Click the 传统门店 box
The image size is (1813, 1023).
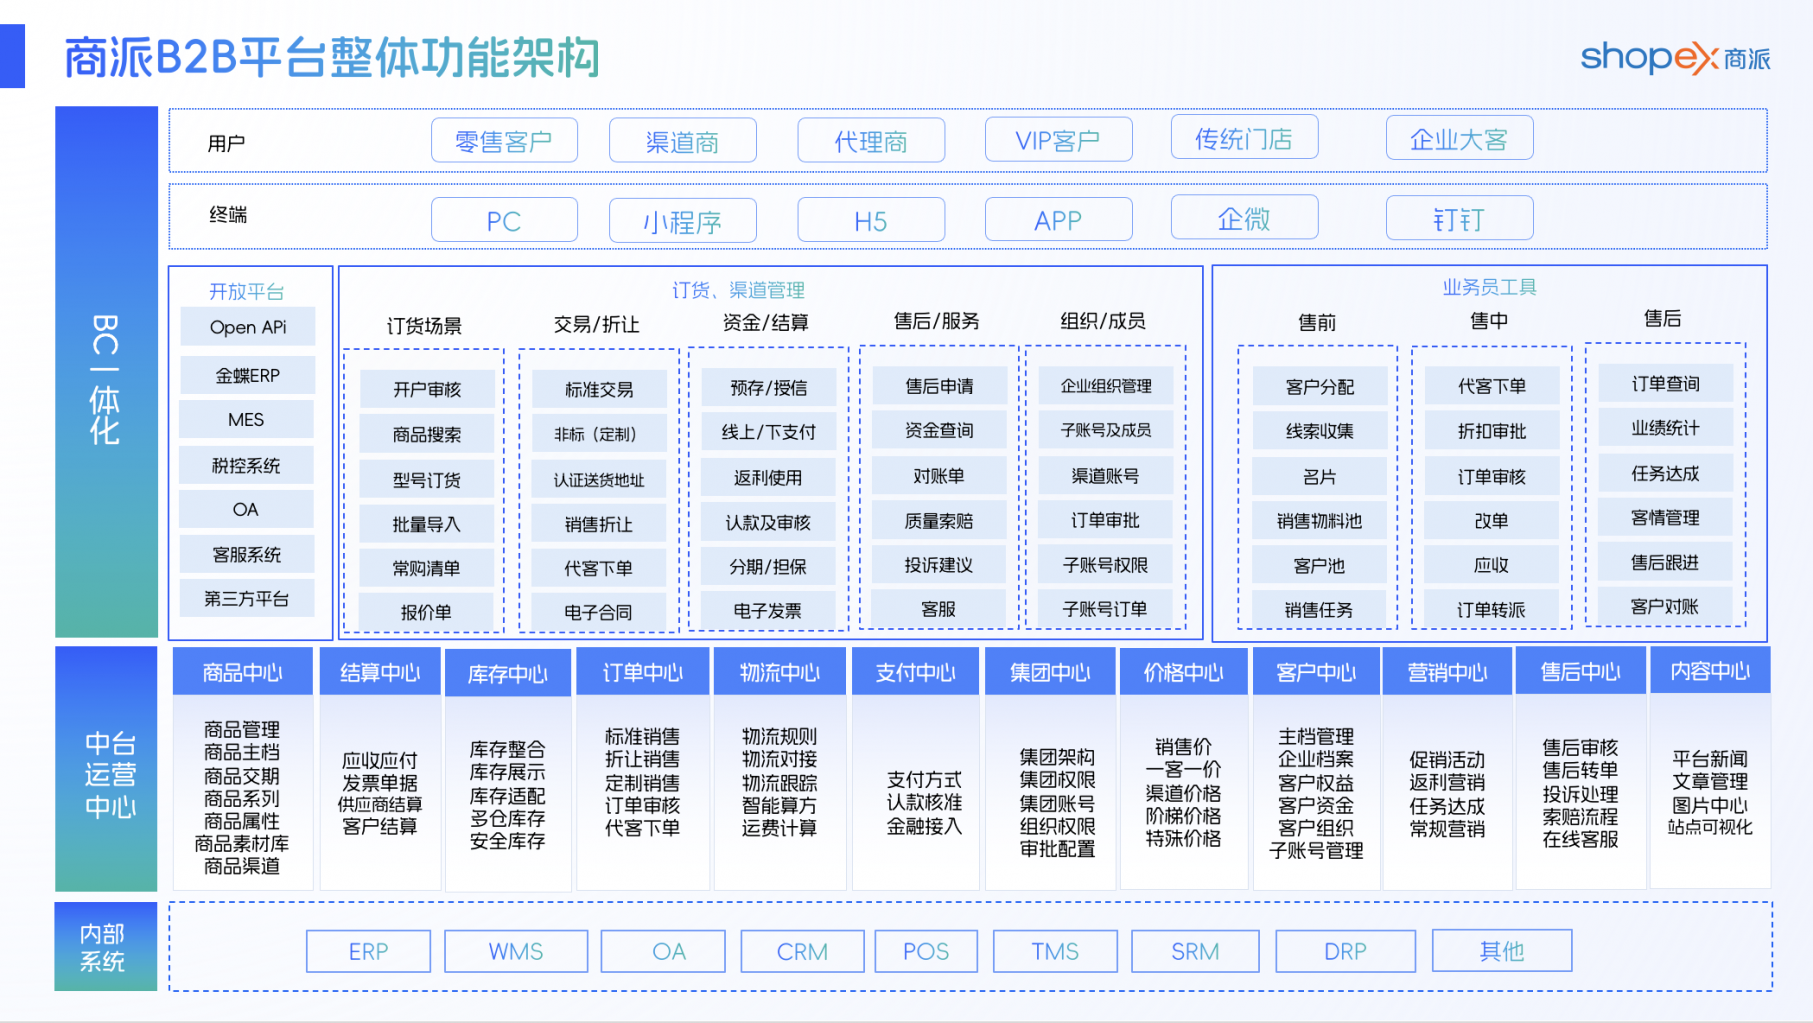pyautogui.click(x=1244, y=137)
